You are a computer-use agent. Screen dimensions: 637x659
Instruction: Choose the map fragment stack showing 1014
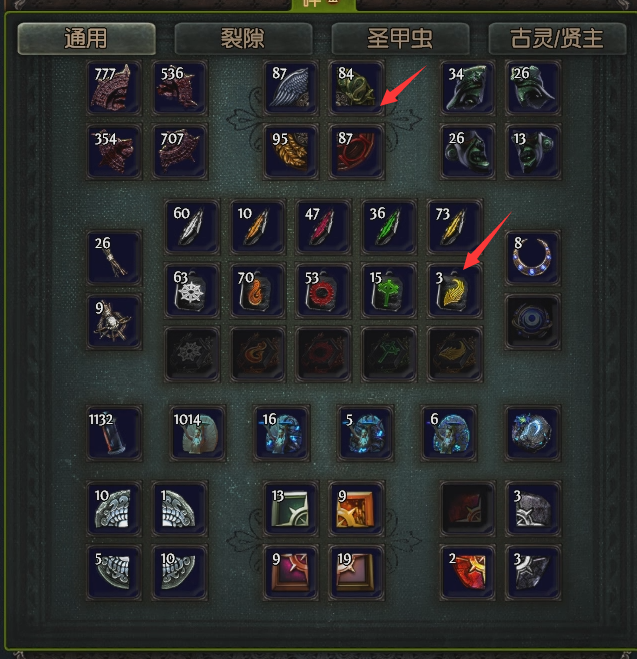(x=197, y=433)
